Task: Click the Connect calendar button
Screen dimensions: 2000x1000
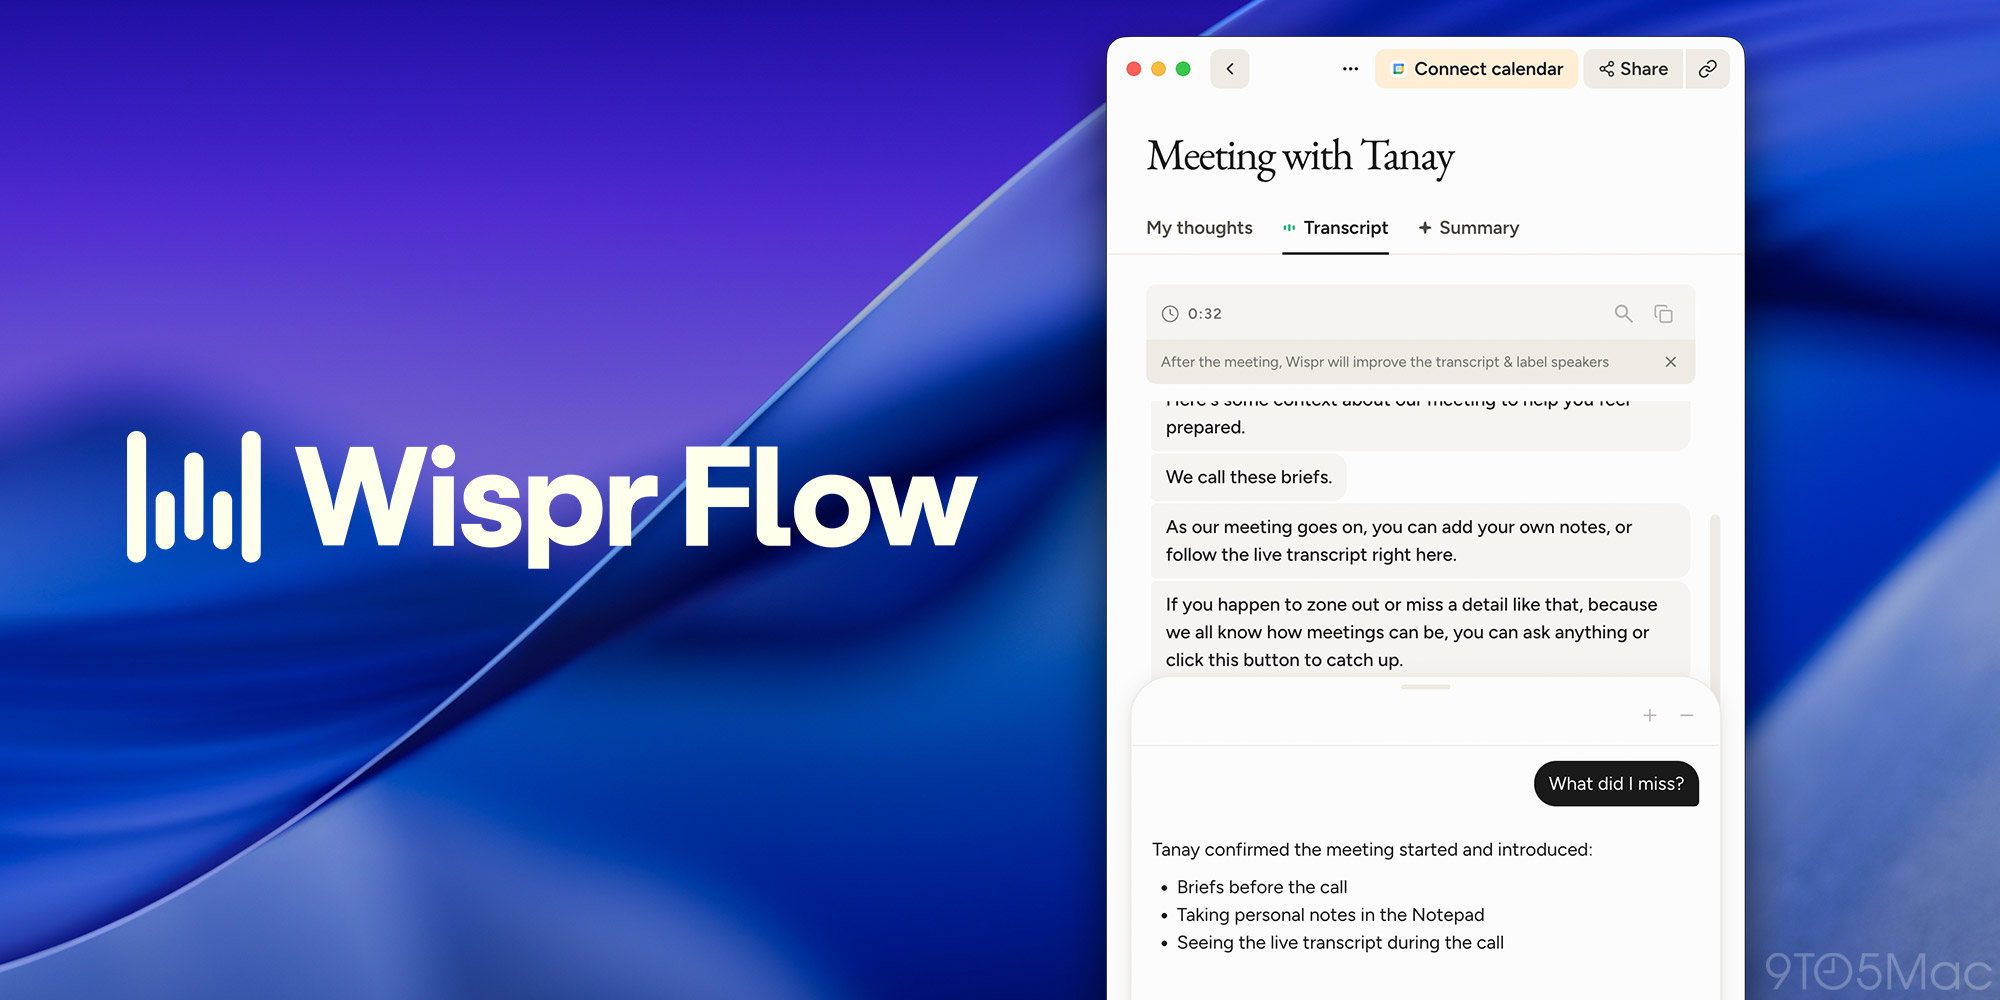Action: (x=1477, y=69)
